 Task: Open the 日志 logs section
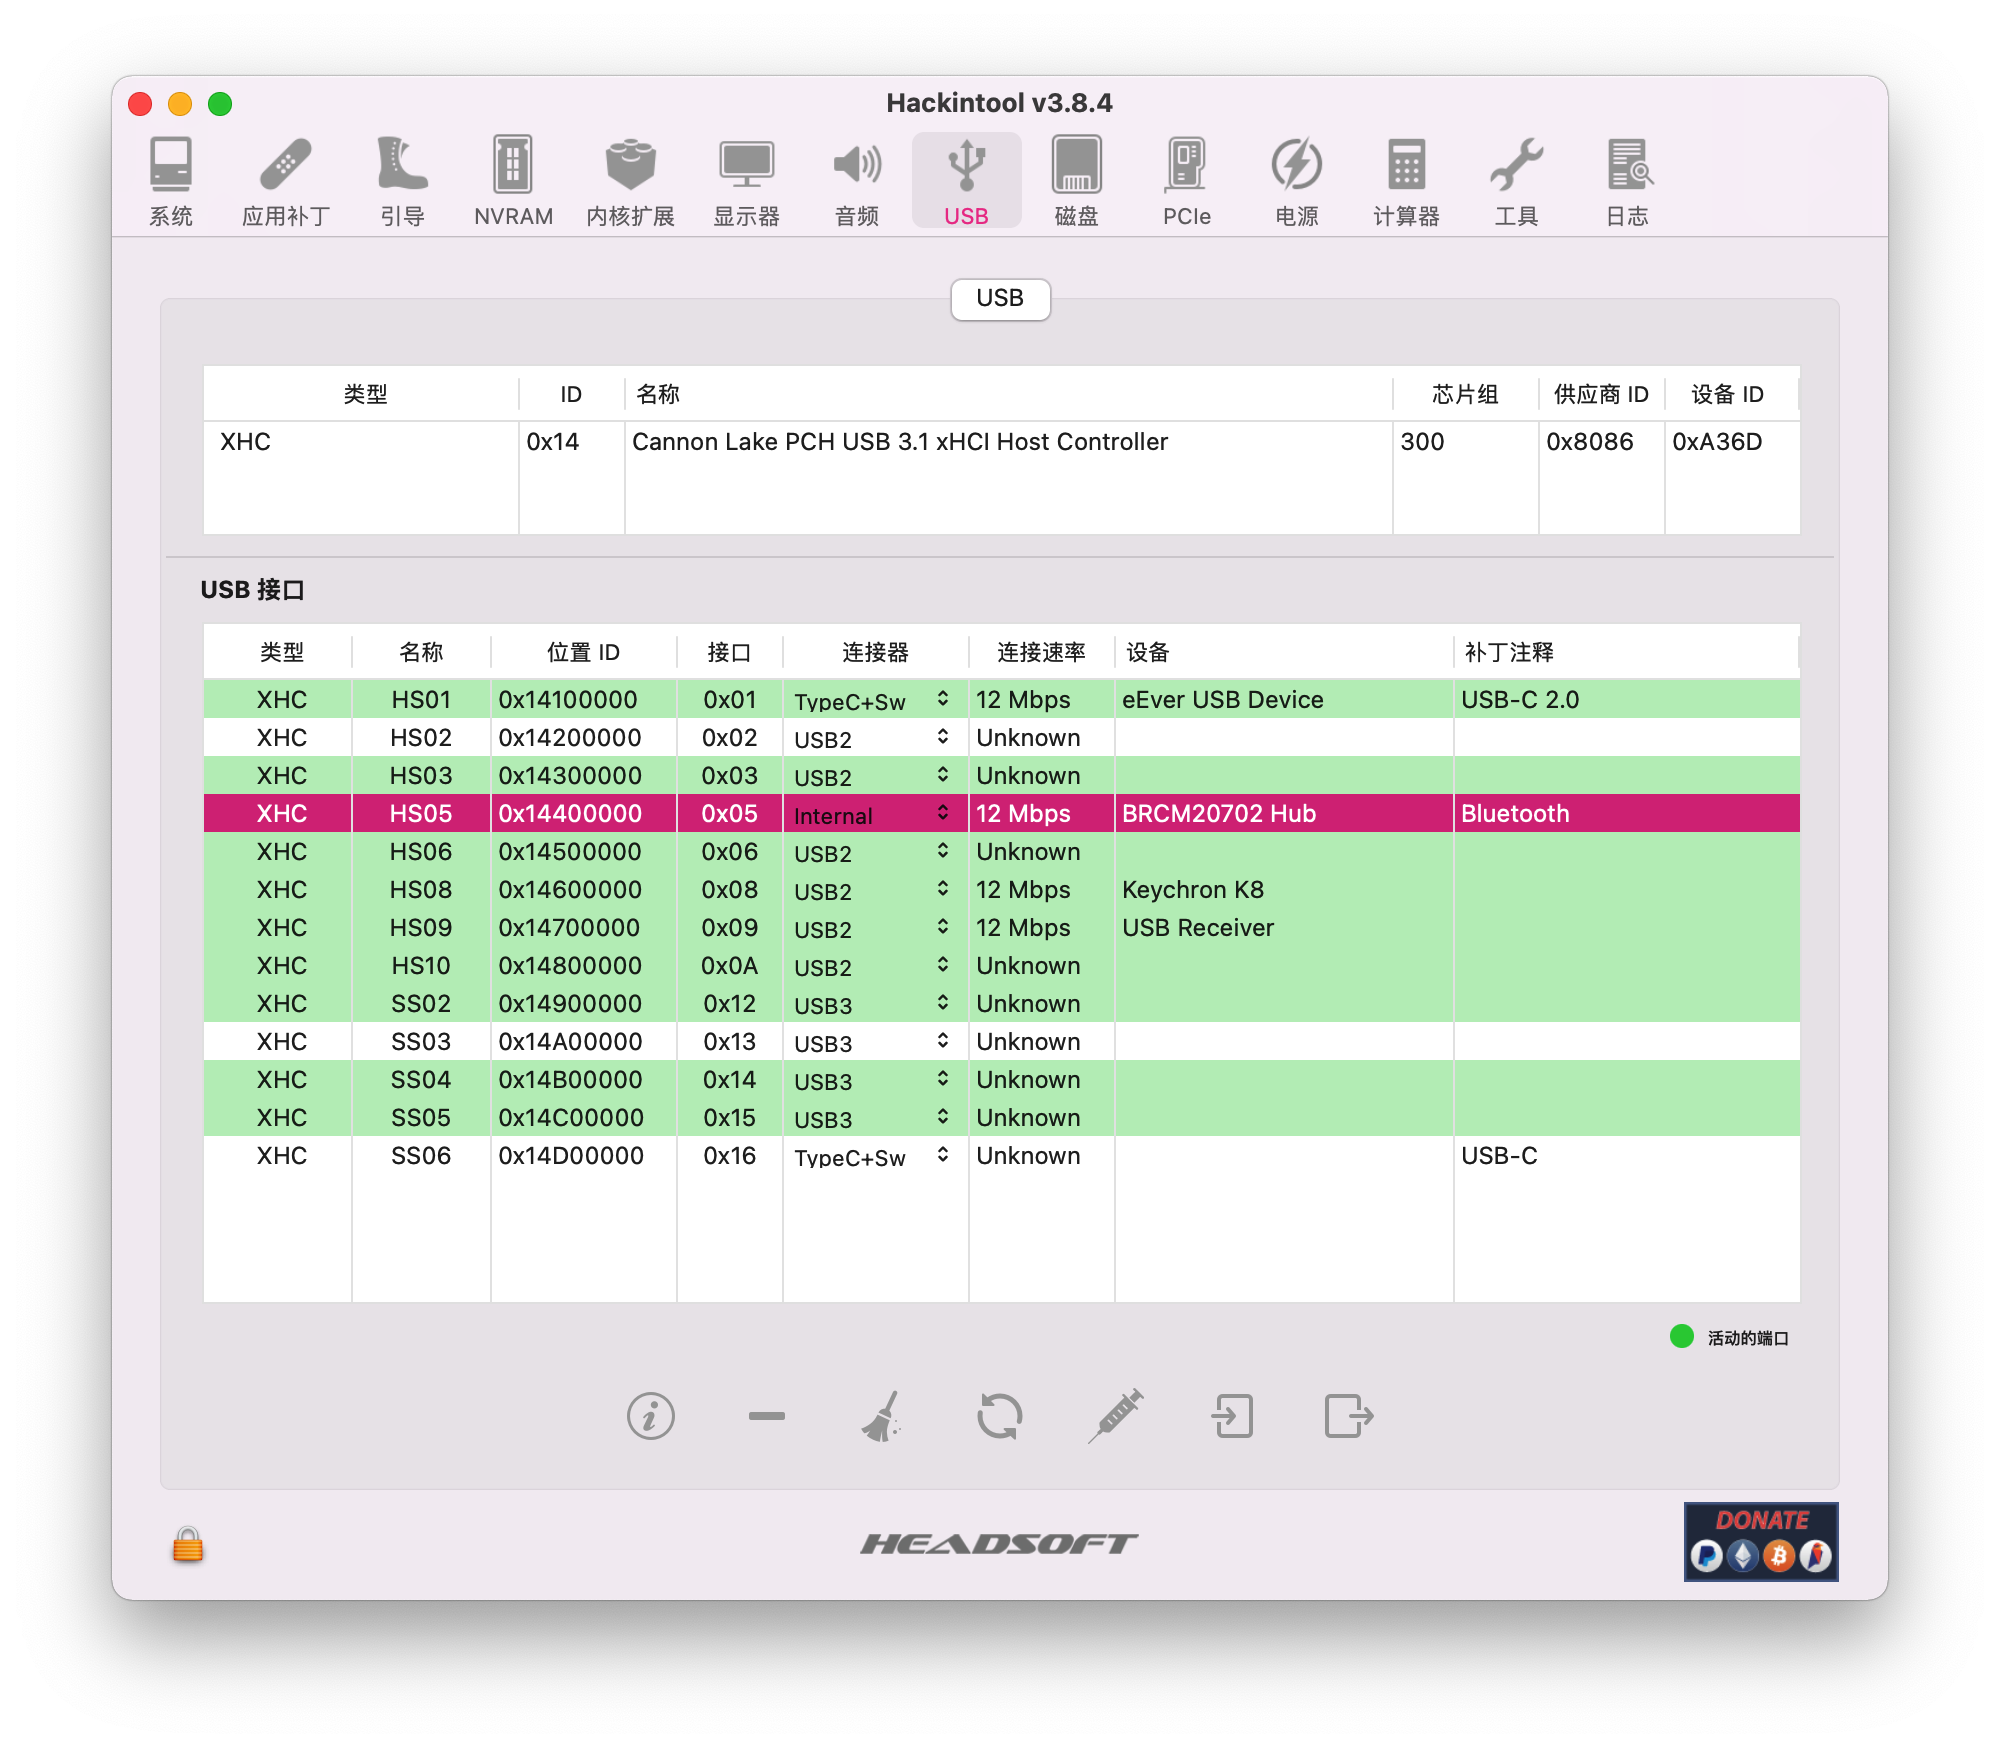[1627, 181]
